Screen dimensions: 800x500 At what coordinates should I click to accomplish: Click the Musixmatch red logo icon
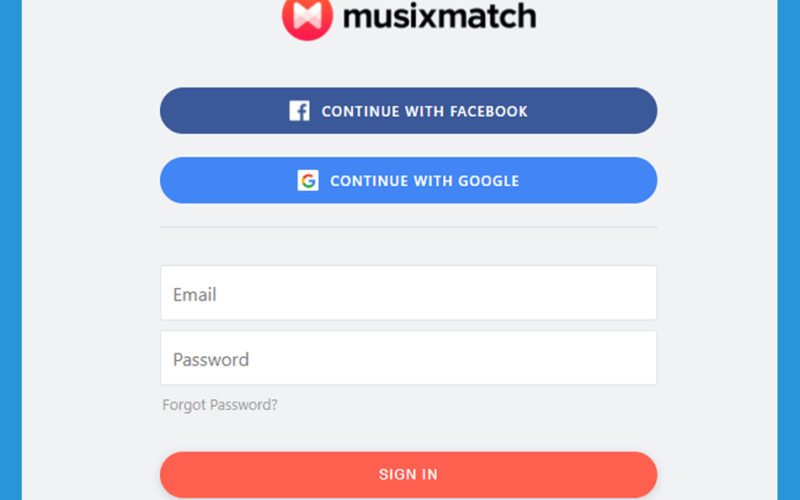click(x=307, y=18)
